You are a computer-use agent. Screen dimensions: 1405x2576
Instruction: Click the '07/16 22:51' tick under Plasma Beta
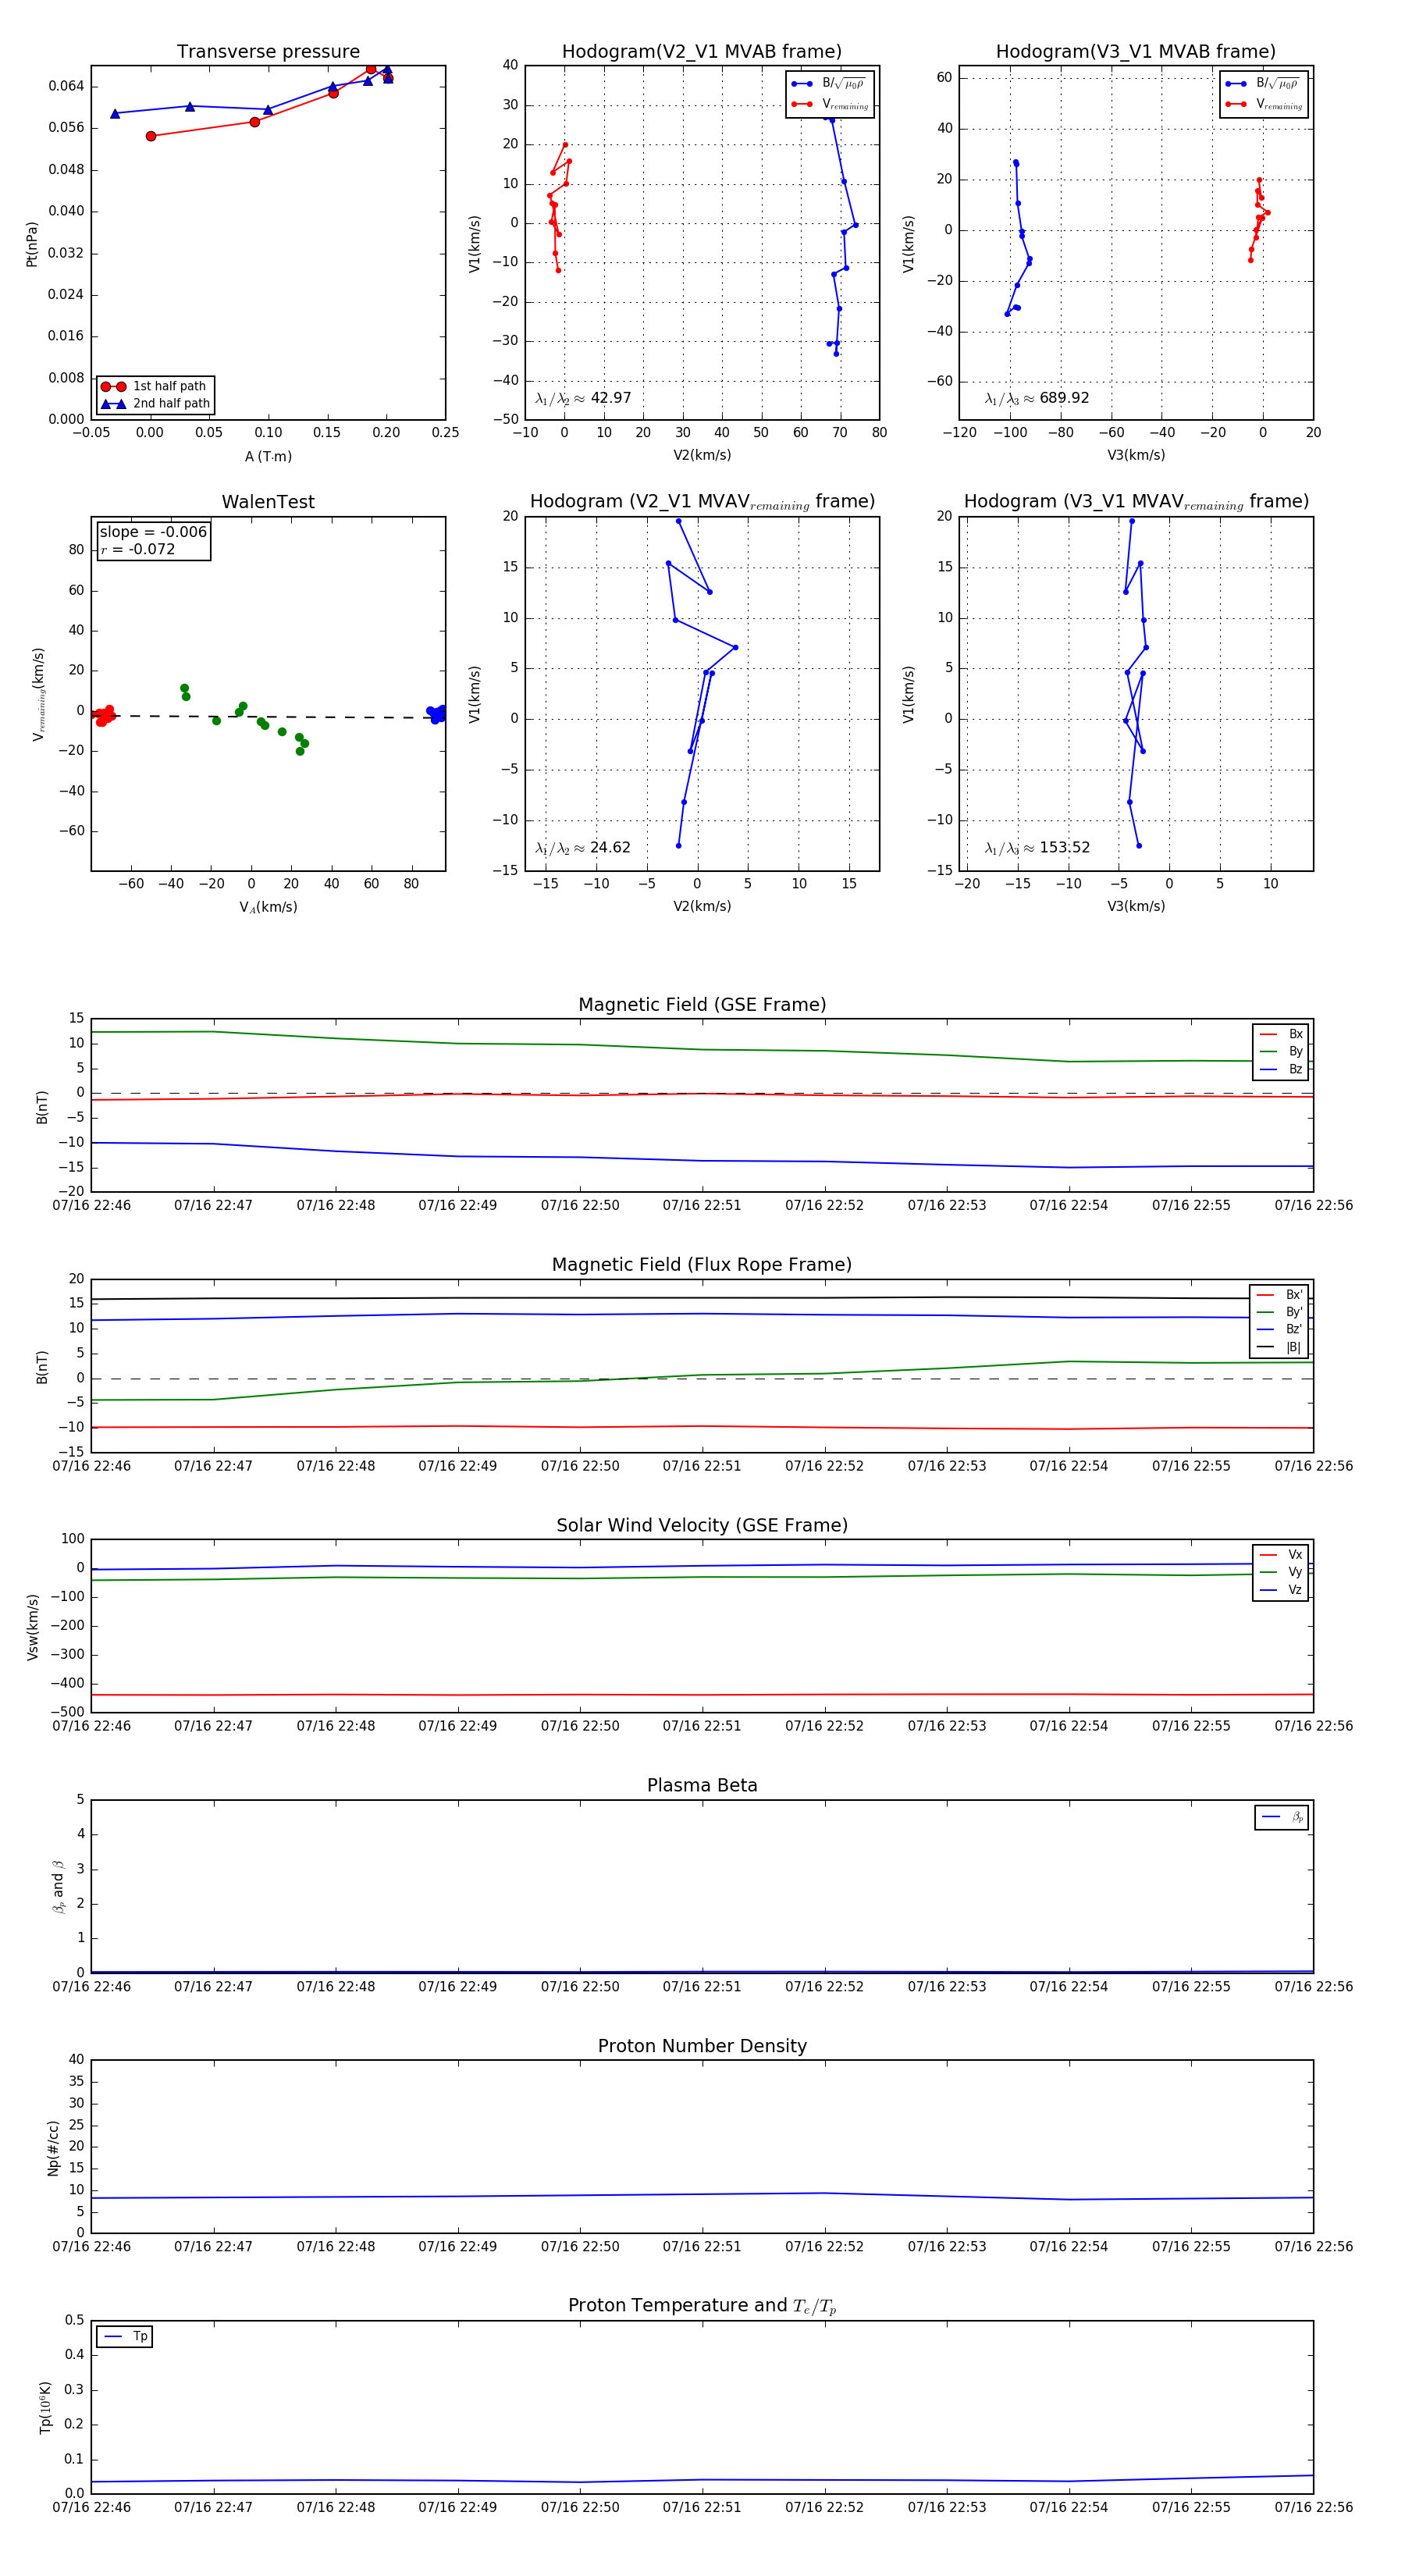click(x=702, y=1987)
